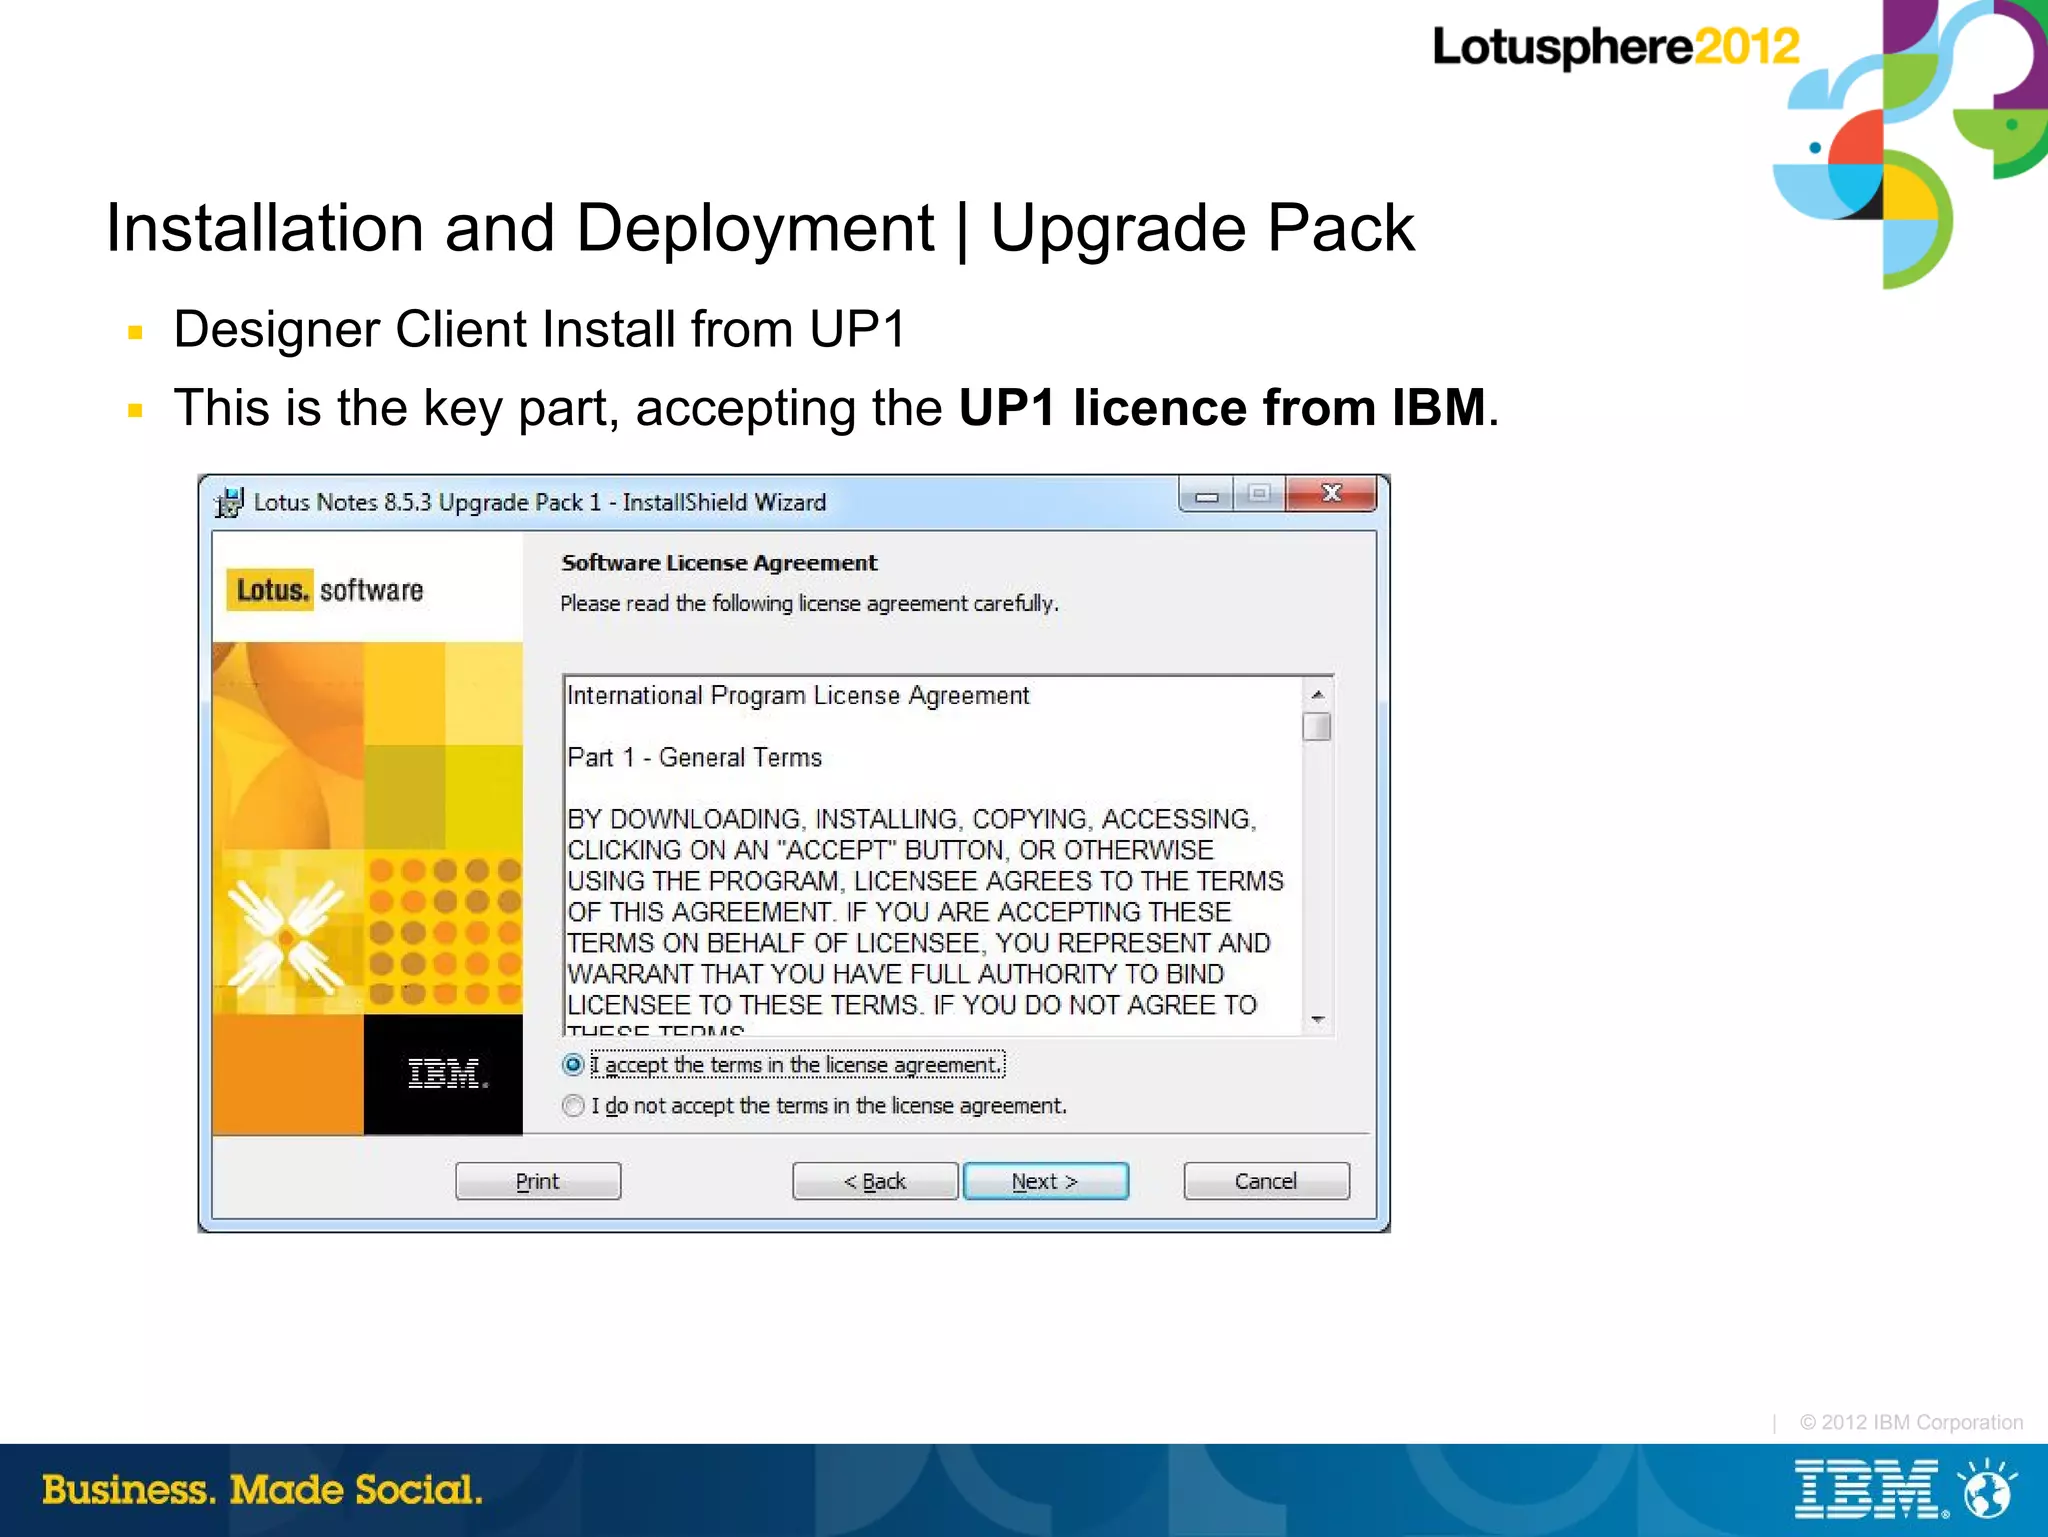Print the license agreement

click(x=538, y=1181)
